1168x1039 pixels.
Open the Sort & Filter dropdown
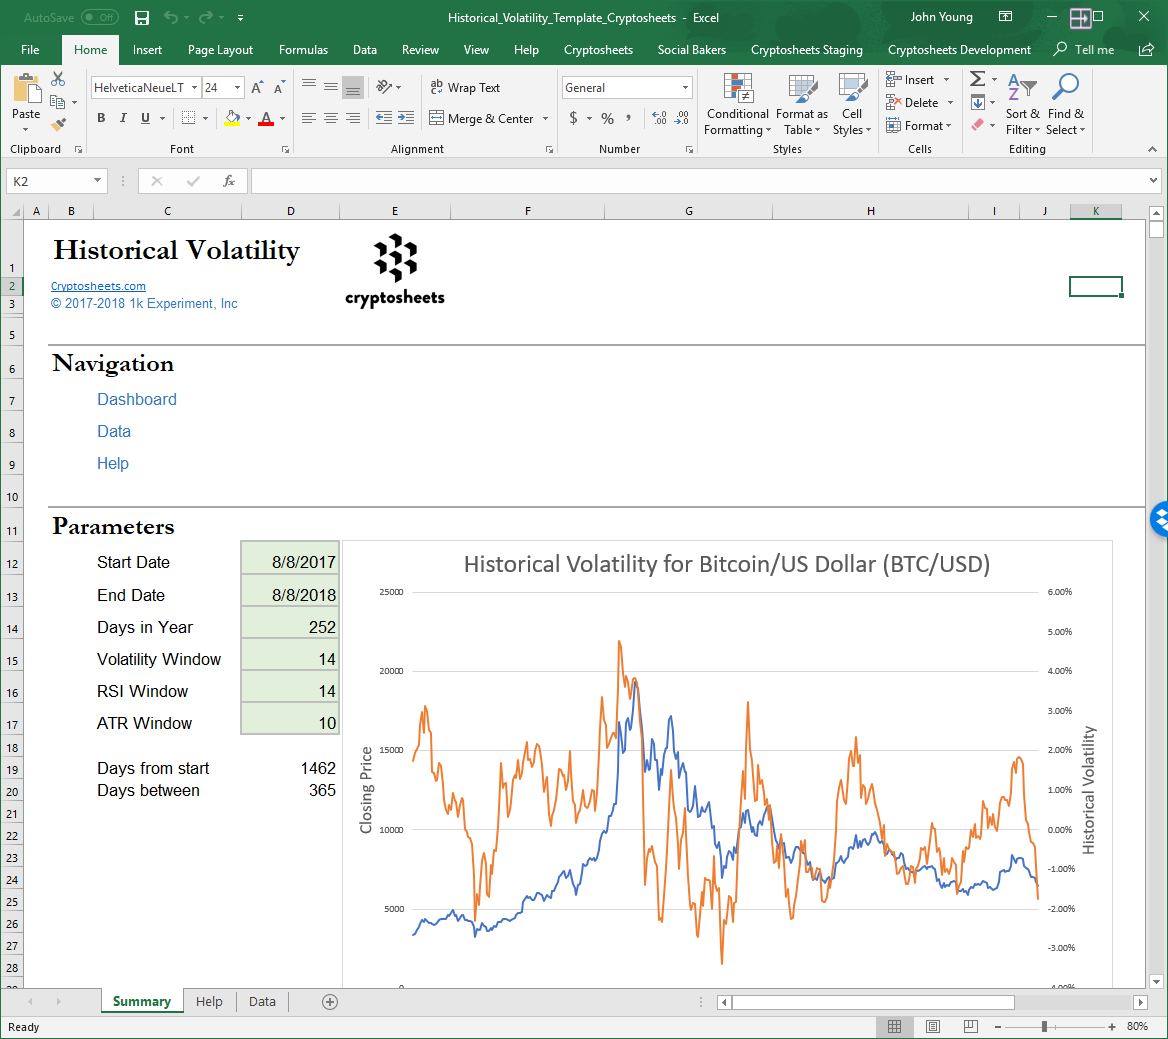[x=1023, y=105]
